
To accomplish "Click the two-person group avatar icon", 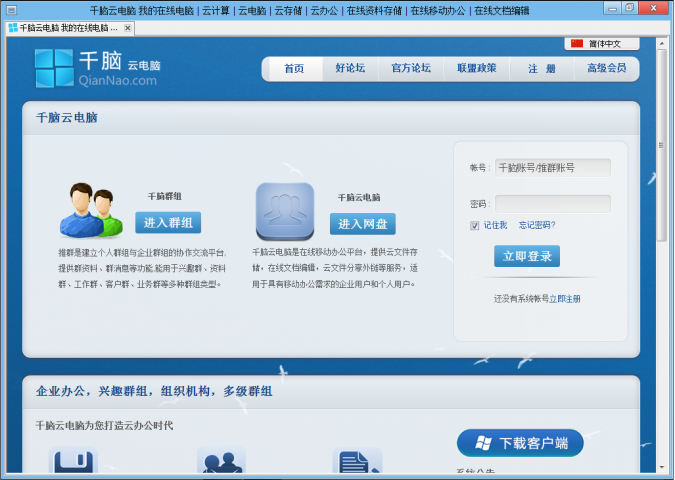I will [91, 210].
